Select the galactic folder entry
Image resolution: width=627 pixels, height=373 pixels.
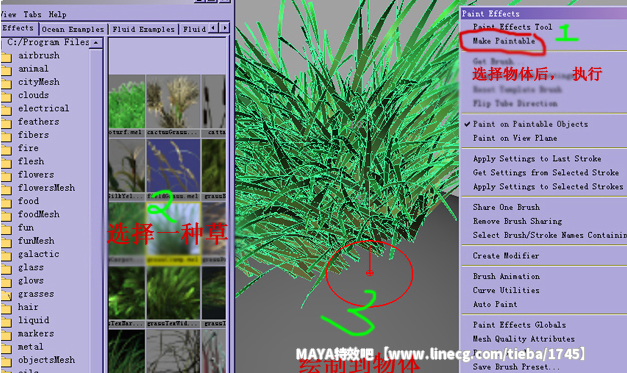38,254
